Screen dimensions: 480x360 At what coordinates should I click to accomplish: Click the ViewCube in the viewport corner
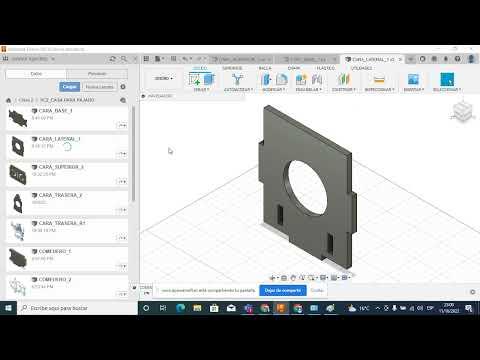[x=462, y=111]
